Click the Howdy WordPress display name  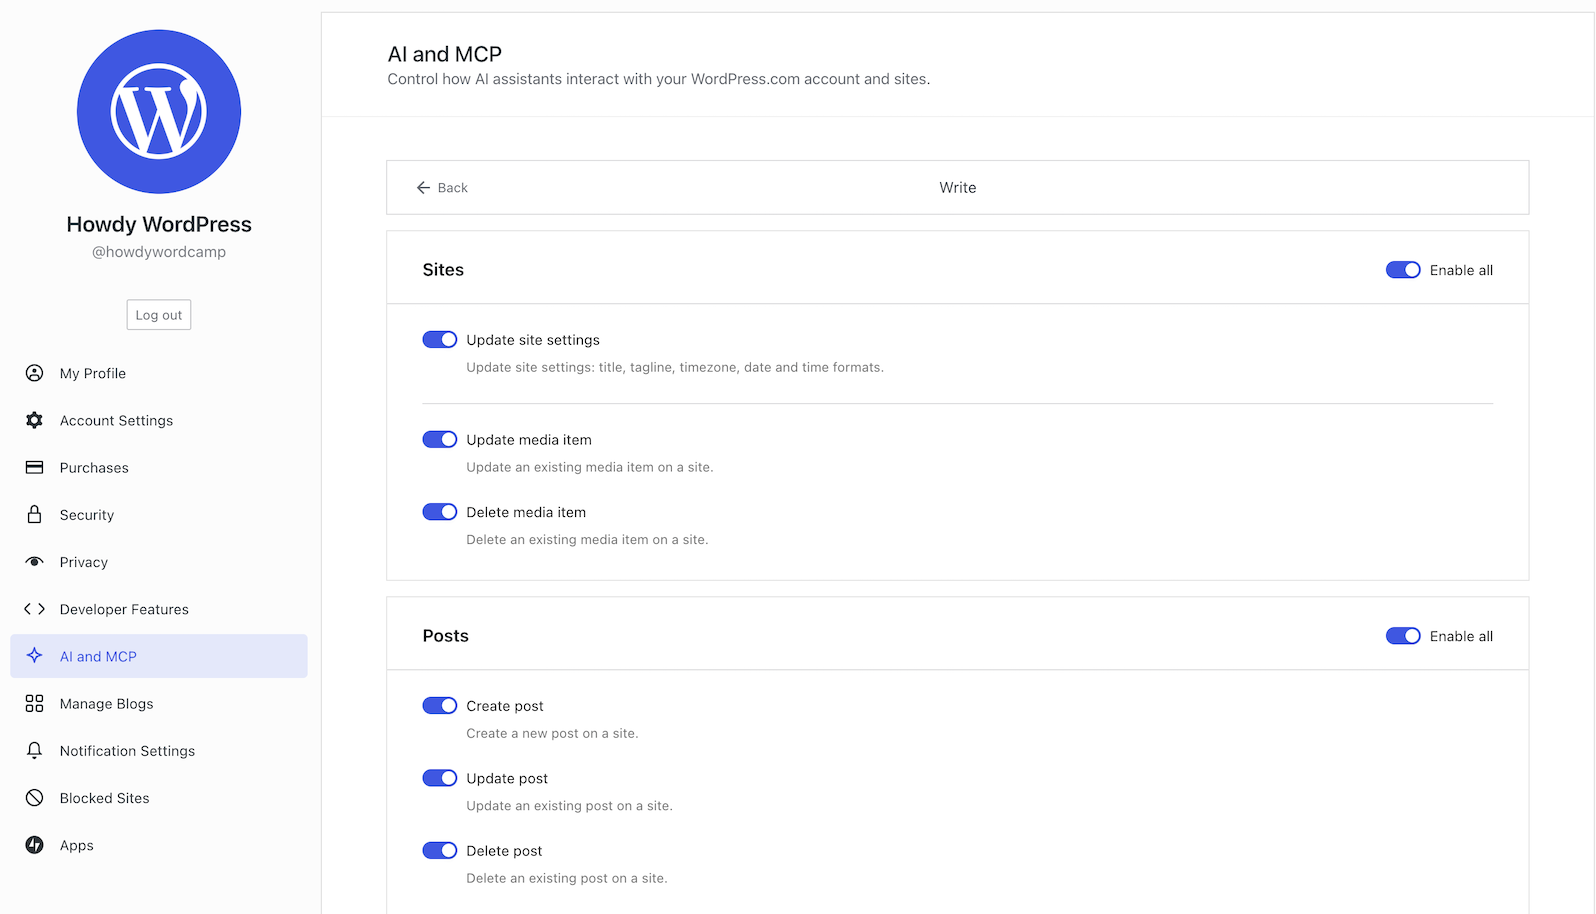pyautogui.click(x=159, y=224)
